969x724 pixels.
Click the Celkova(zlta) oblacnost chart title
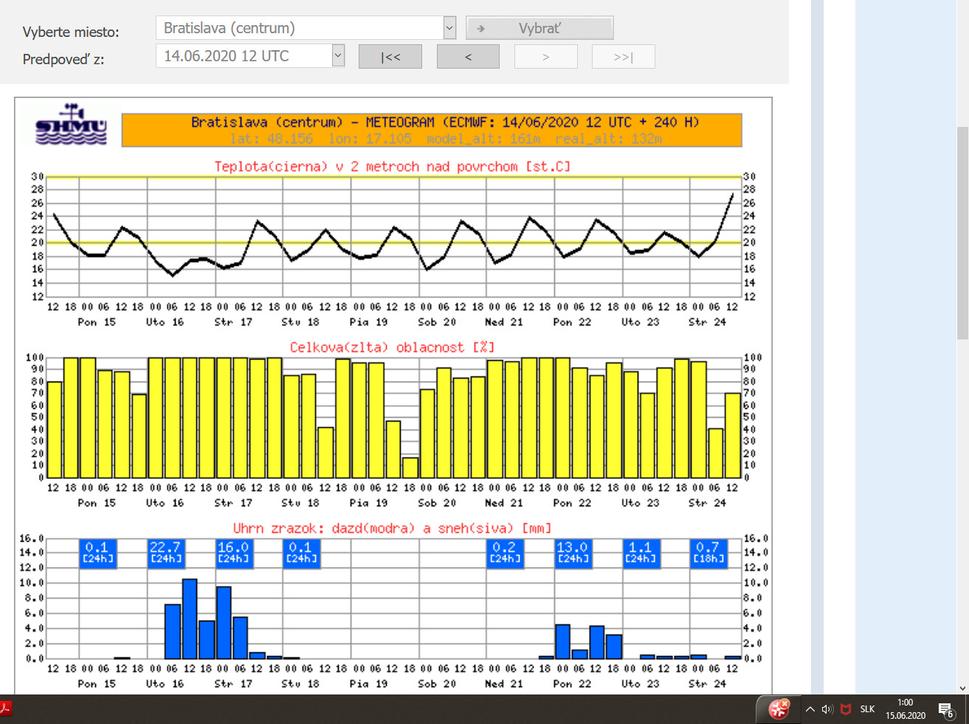[392, 348]
